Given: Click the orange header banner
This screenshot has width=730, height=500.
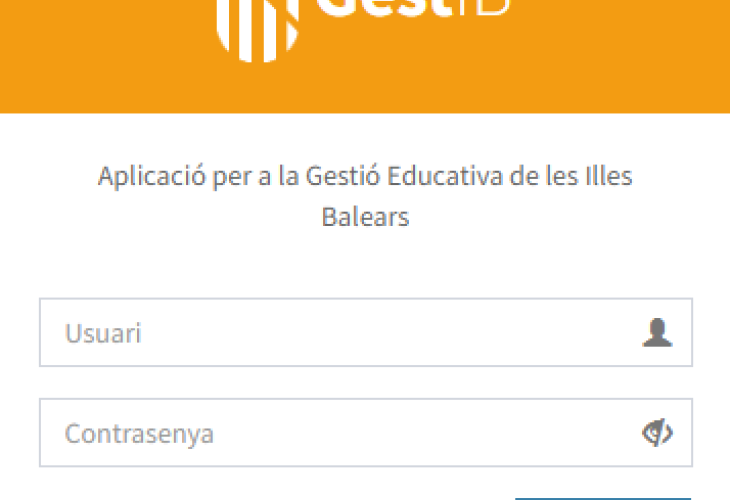Looking at the screenshot, I should tap(600, 60).
